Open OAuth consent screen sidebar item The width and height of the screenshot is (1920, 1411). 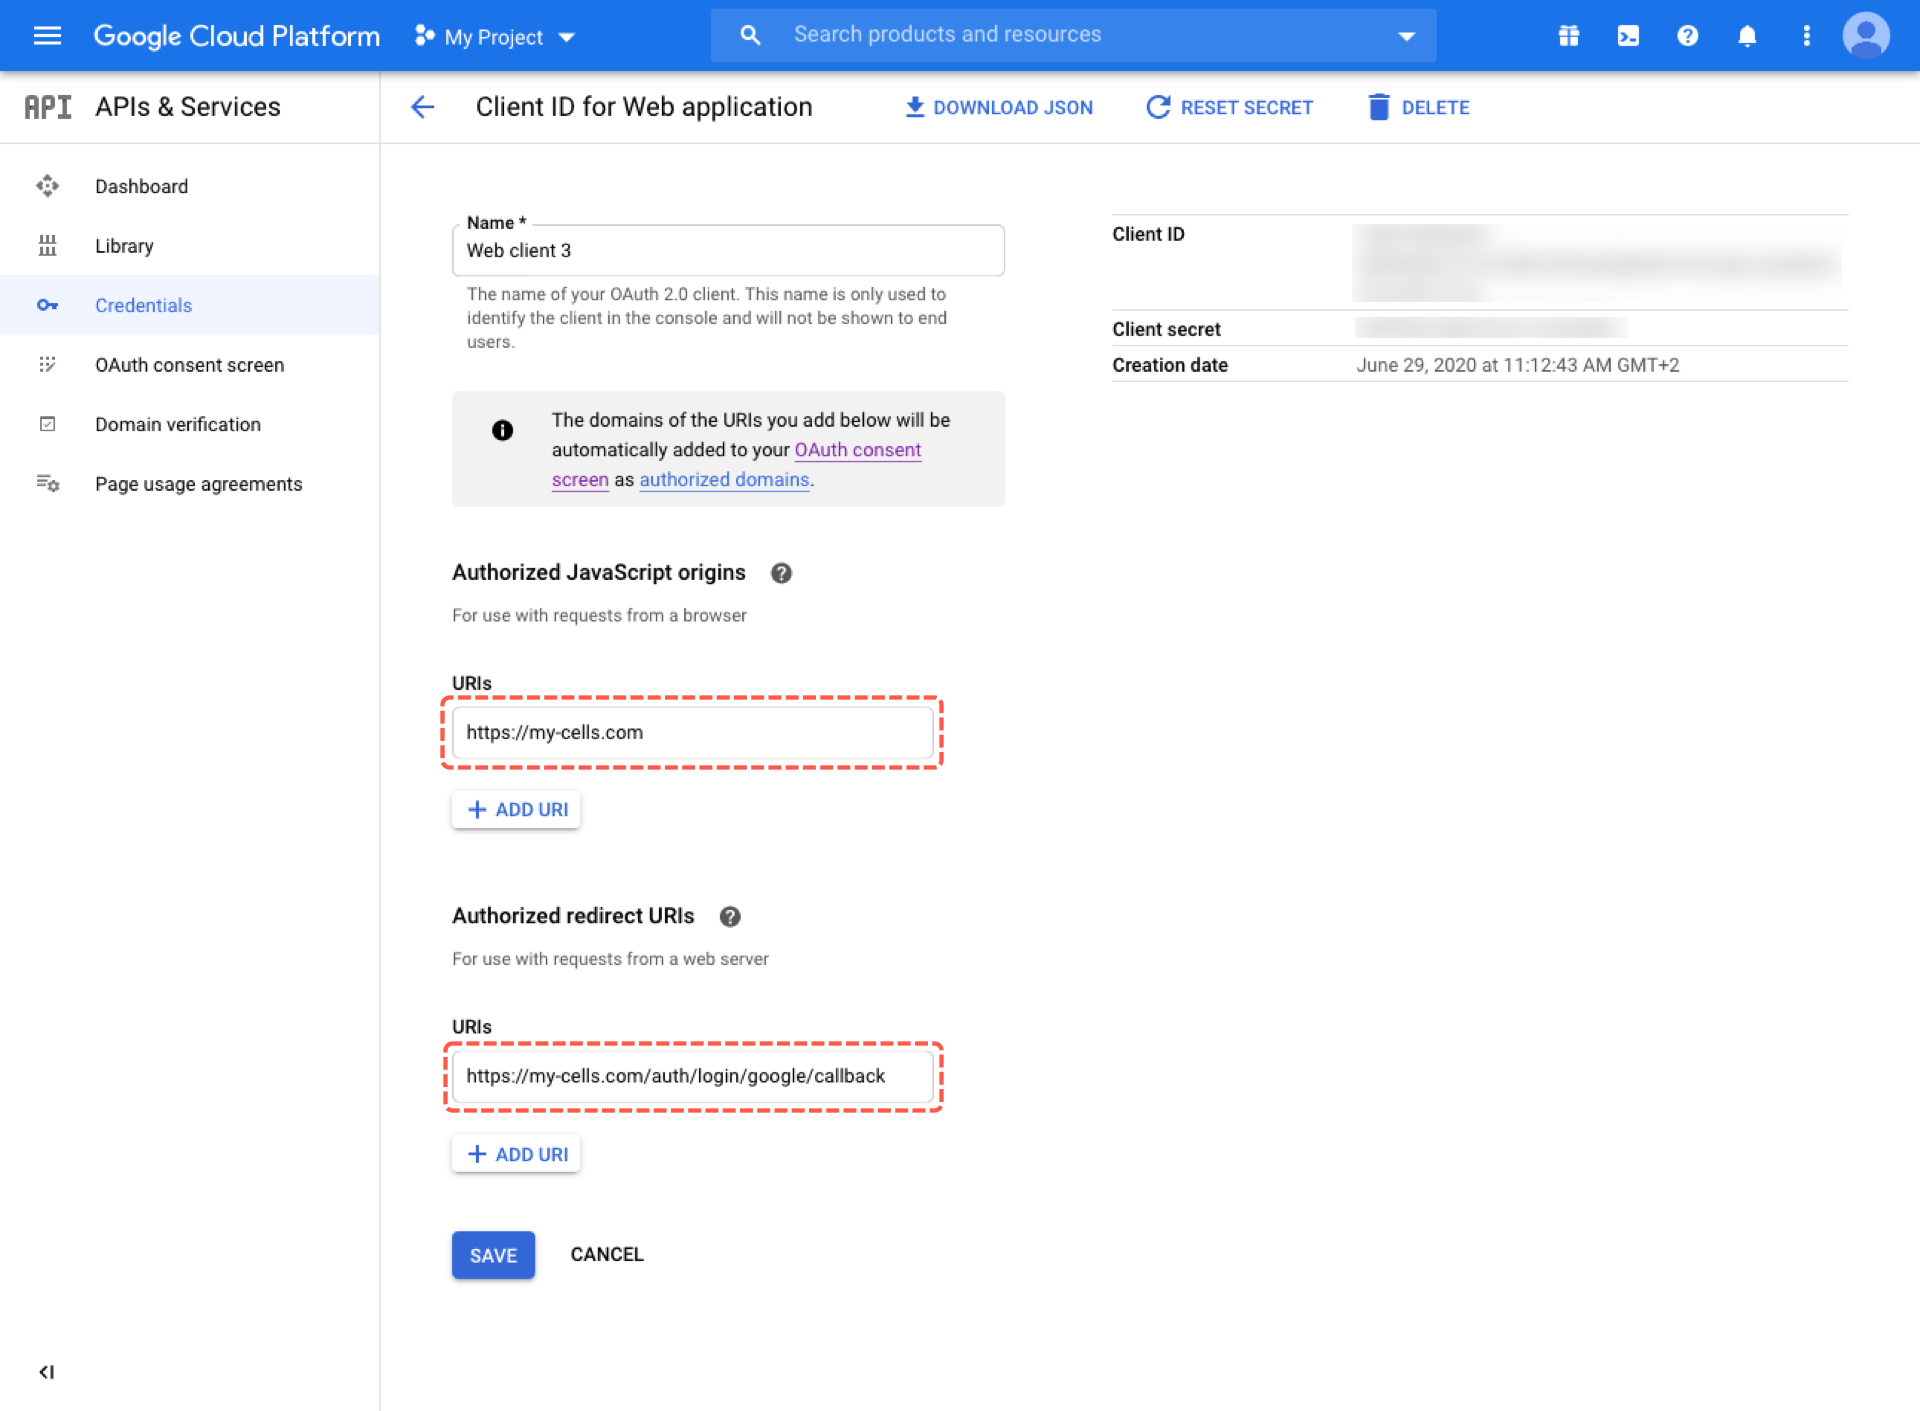pyautogui.click(x=190, y=365)
